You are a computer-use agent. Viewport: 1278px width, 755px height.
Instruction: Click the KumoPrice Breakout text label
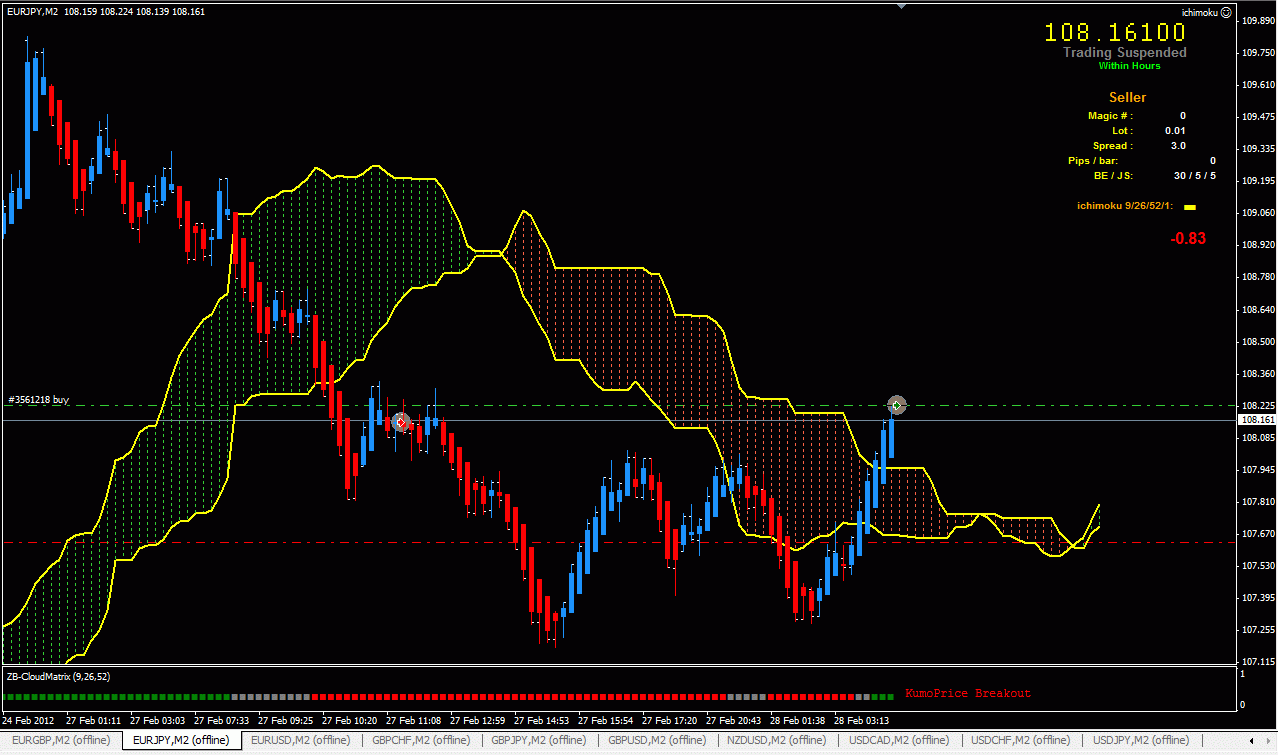pyautogui.click(x=967, y=693)
